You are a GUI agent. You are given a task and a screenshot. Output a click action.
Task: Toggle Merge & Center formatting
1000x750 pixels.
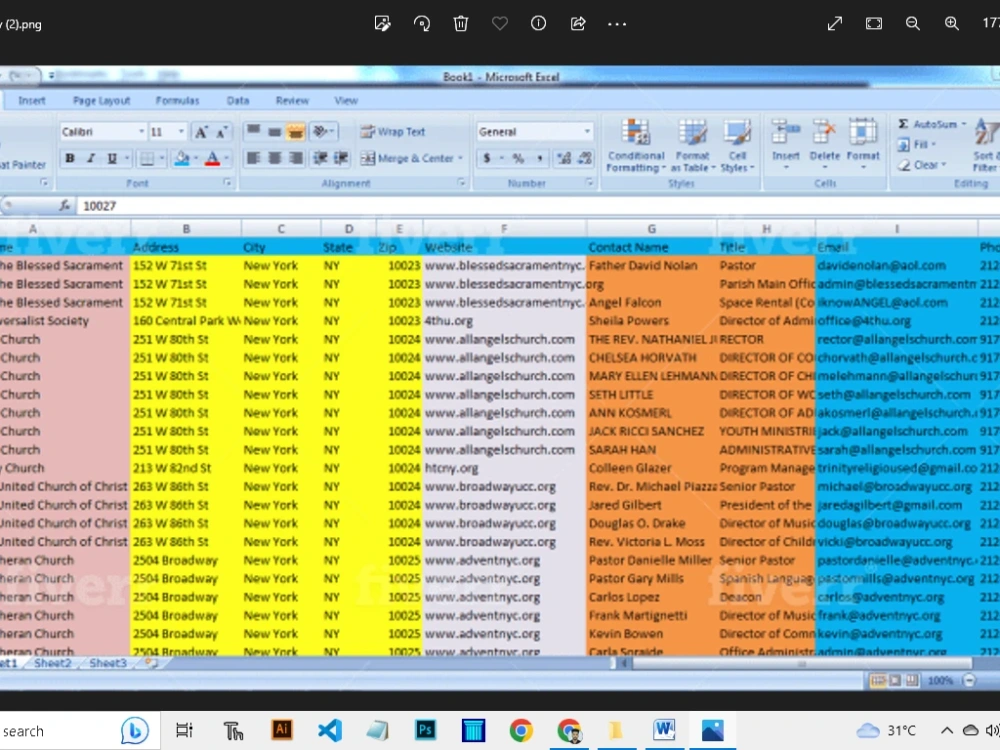410,158
